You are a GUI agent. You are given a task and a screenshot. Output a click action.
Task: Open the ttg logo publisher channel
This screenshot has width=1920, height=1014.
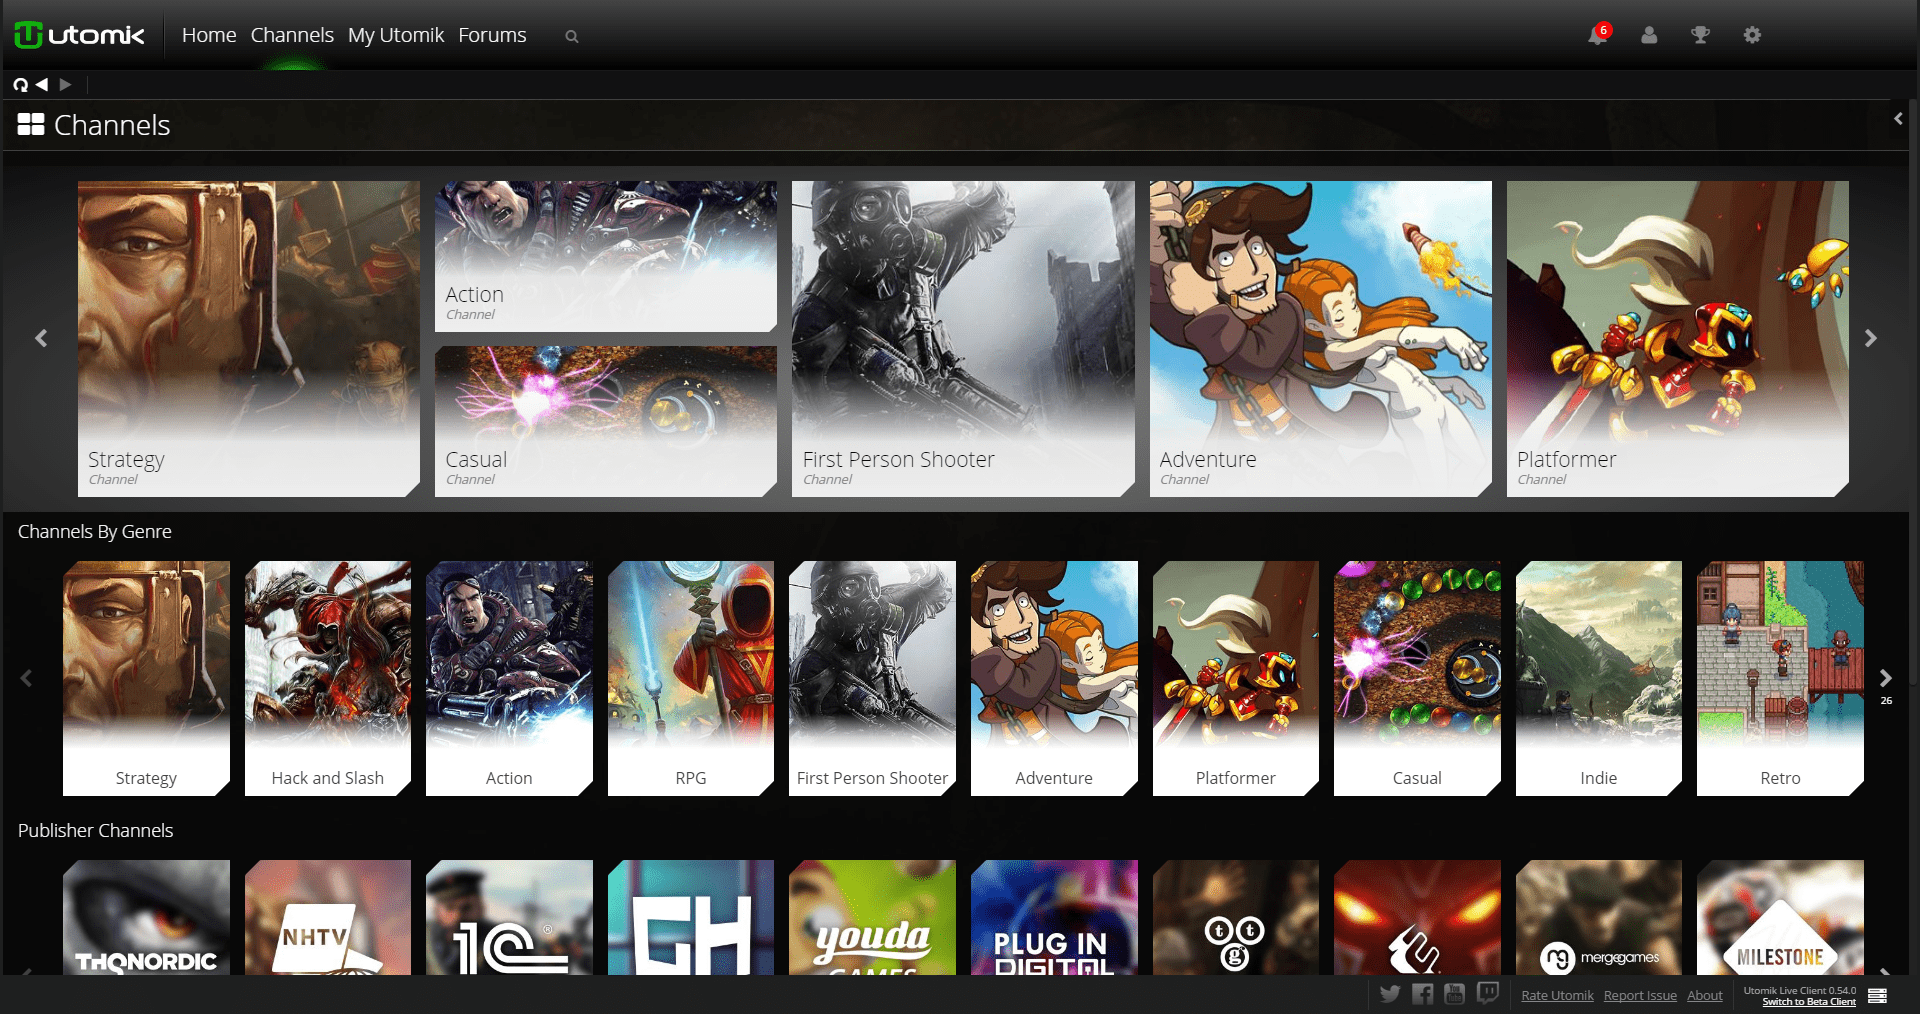1236,917
